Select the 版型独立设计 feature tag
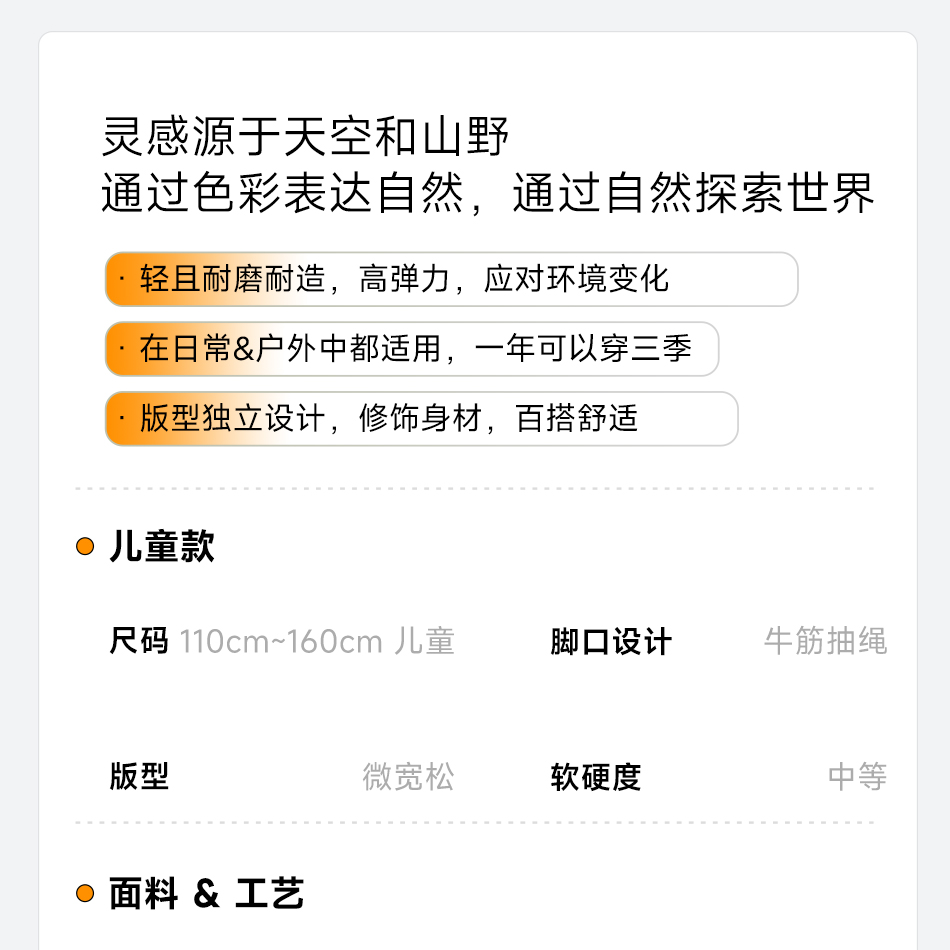The width and height of the screenshot is (950, 950). (421, 419)
